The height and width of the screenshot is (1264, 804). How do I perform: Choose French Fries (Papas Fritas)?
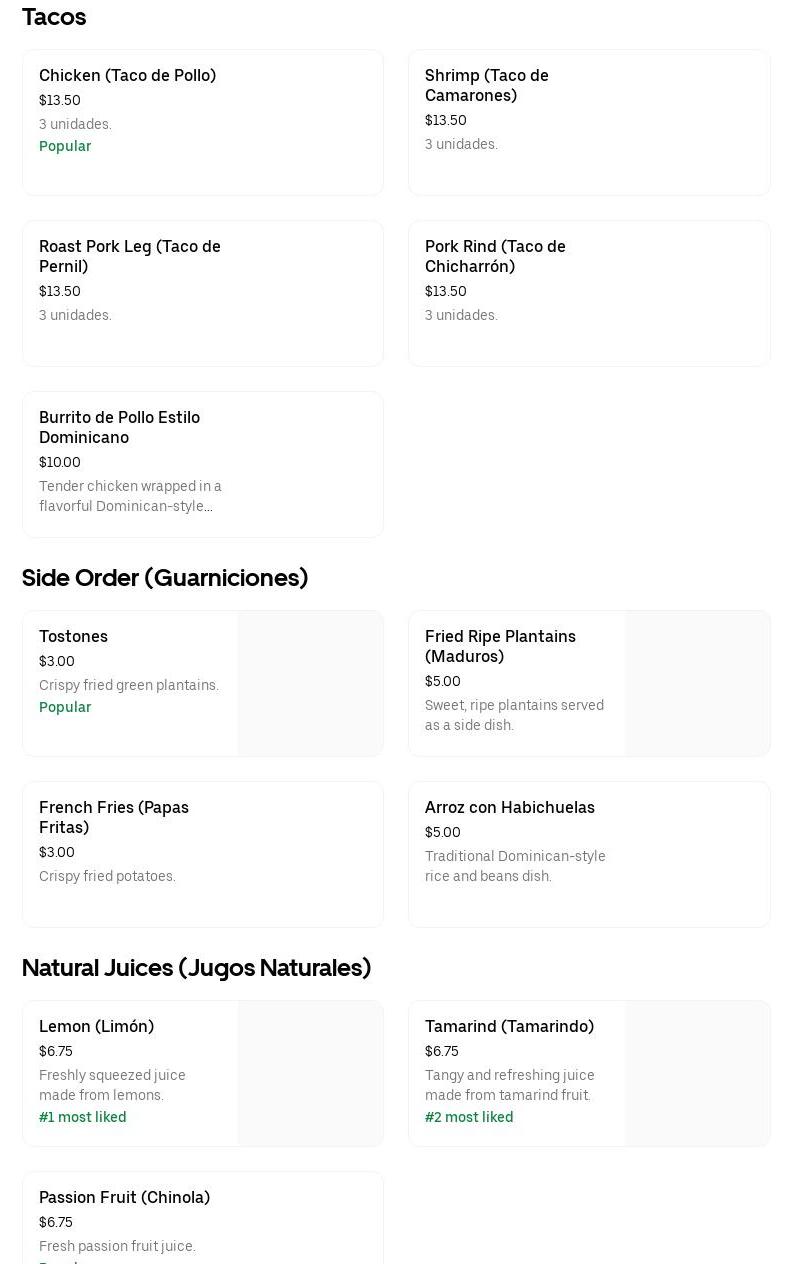click(x=114, y=818)
